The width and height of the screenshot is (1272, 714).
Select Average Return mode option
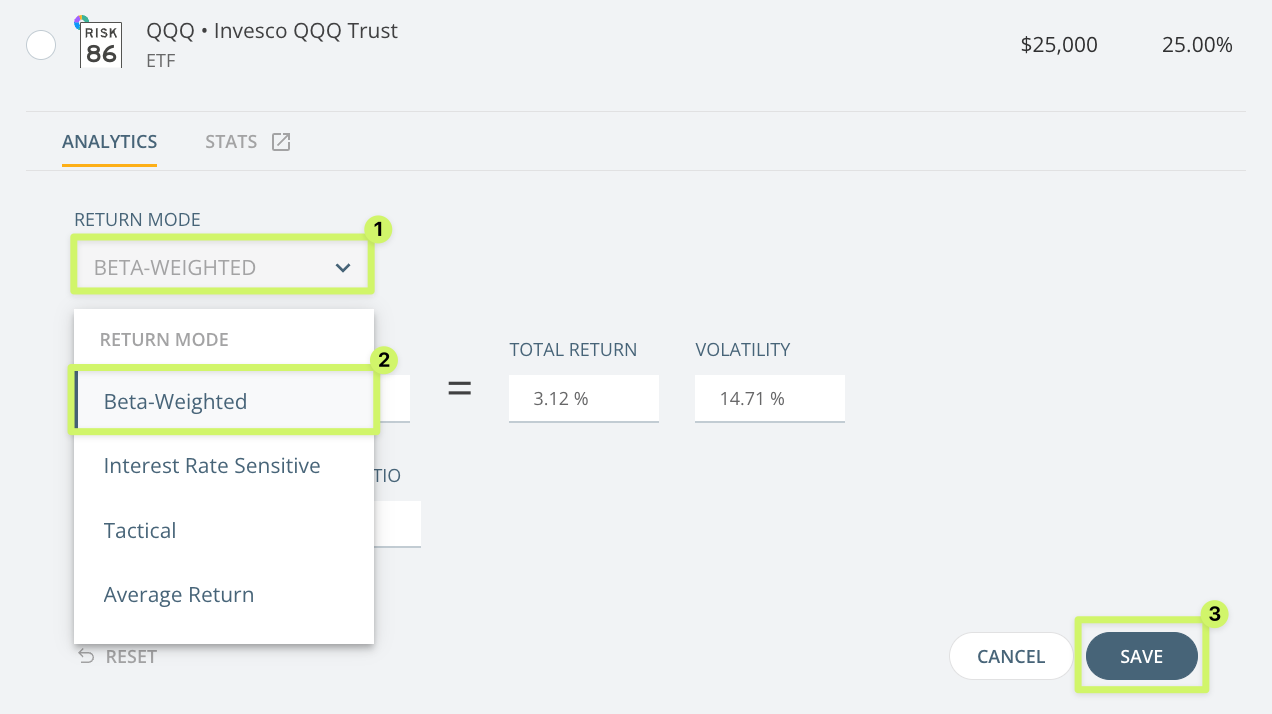178,594
